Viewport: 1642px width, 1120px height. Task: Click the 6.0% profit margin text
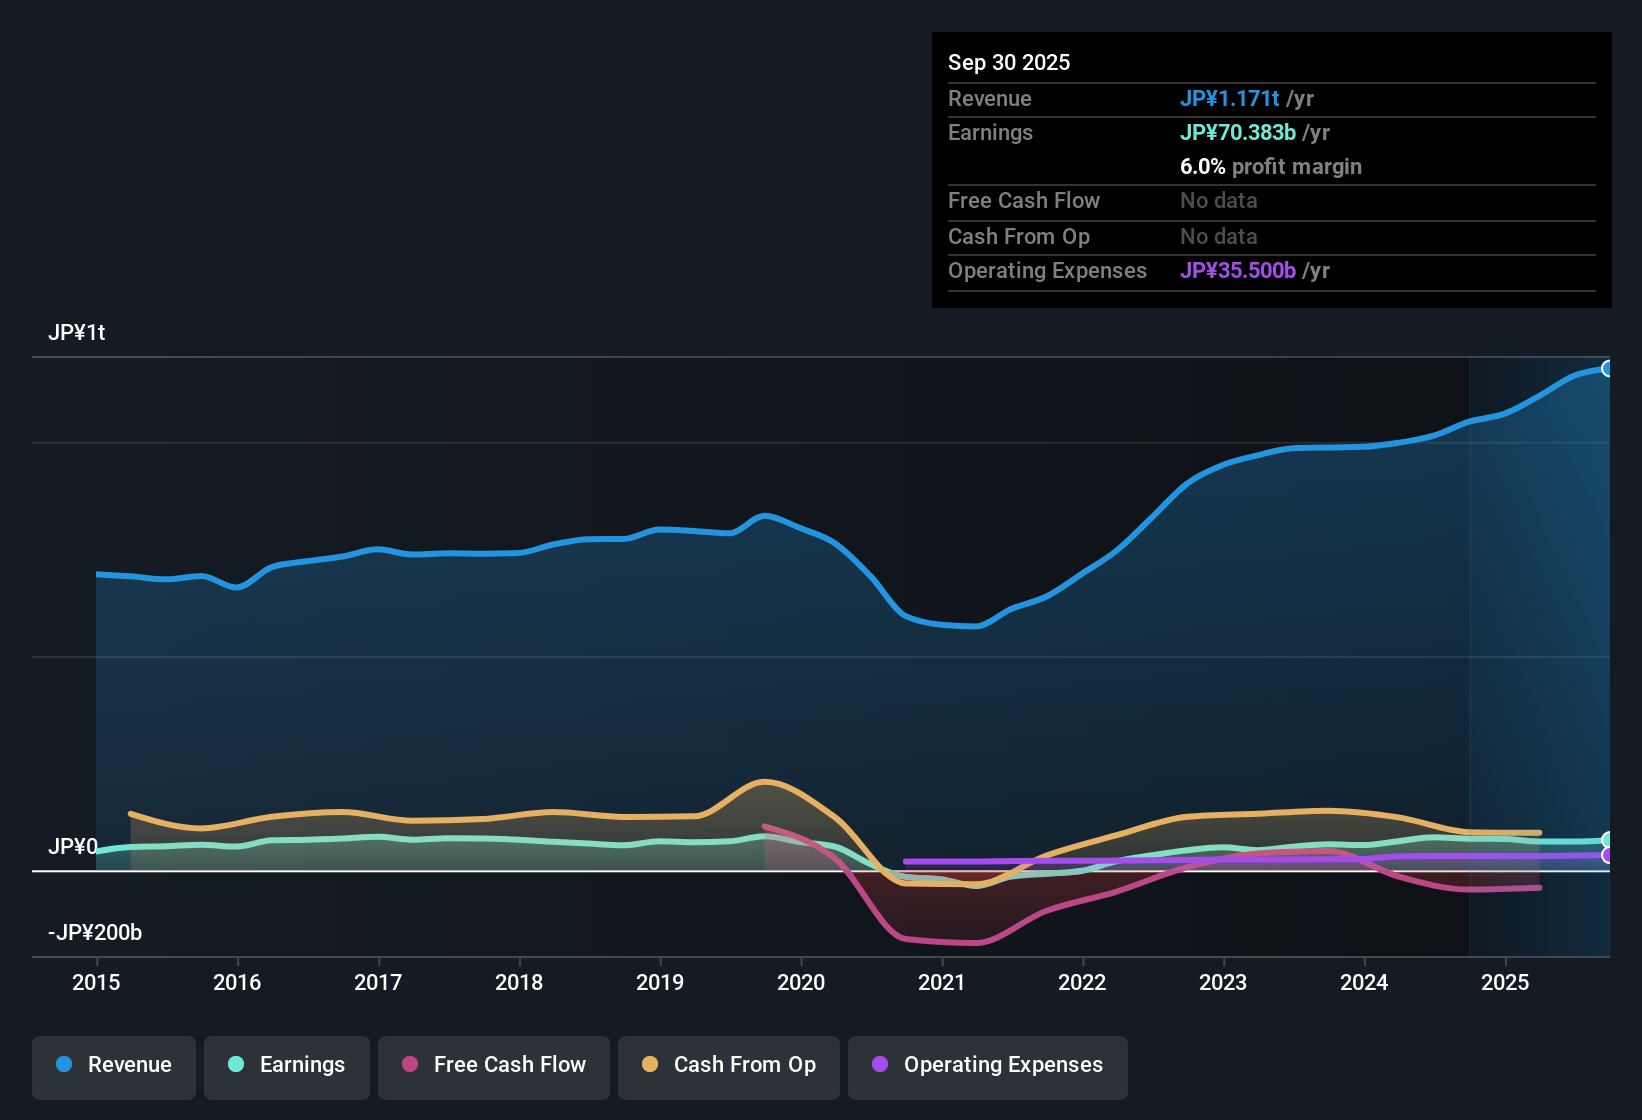click(x=1271, y=166)
